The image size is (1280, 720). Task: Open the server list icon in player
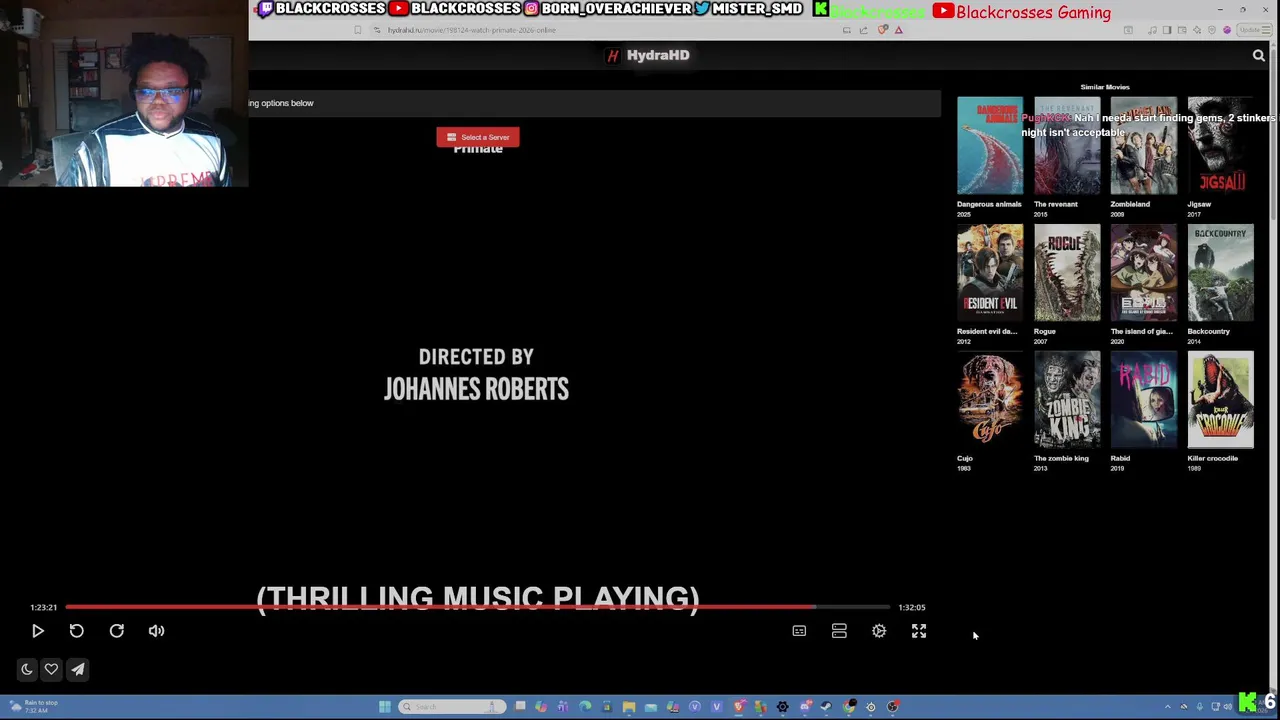839,631
